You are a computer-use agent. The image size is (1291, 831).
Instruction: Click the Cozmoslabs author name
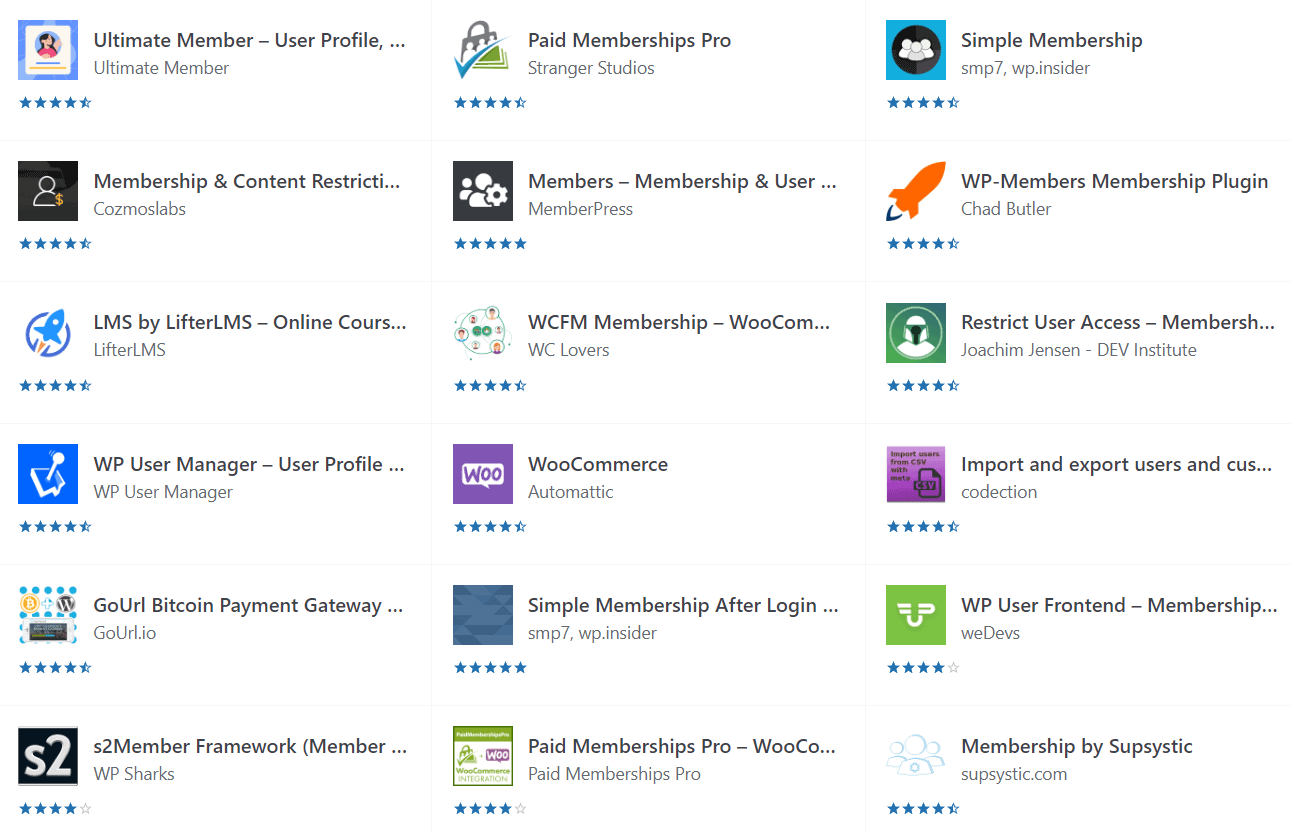[140, 209]
